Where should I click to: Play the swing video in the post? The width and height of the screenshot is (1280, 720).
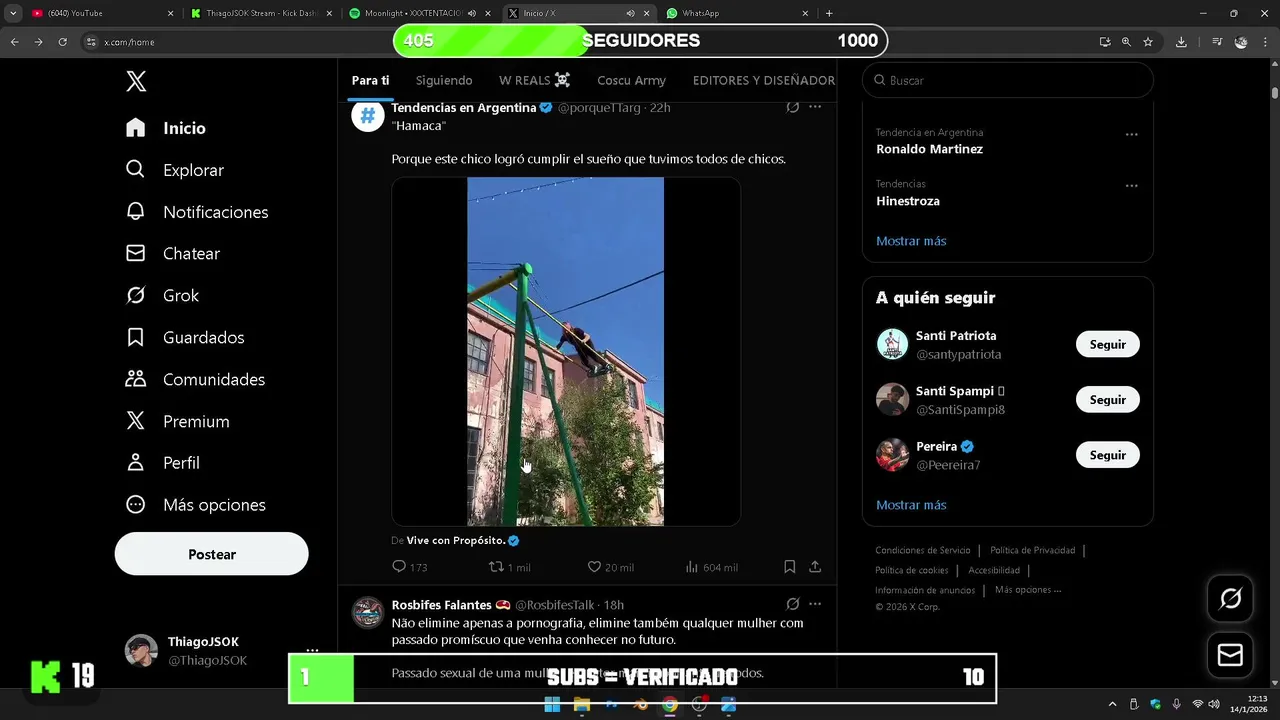(565, 351)
